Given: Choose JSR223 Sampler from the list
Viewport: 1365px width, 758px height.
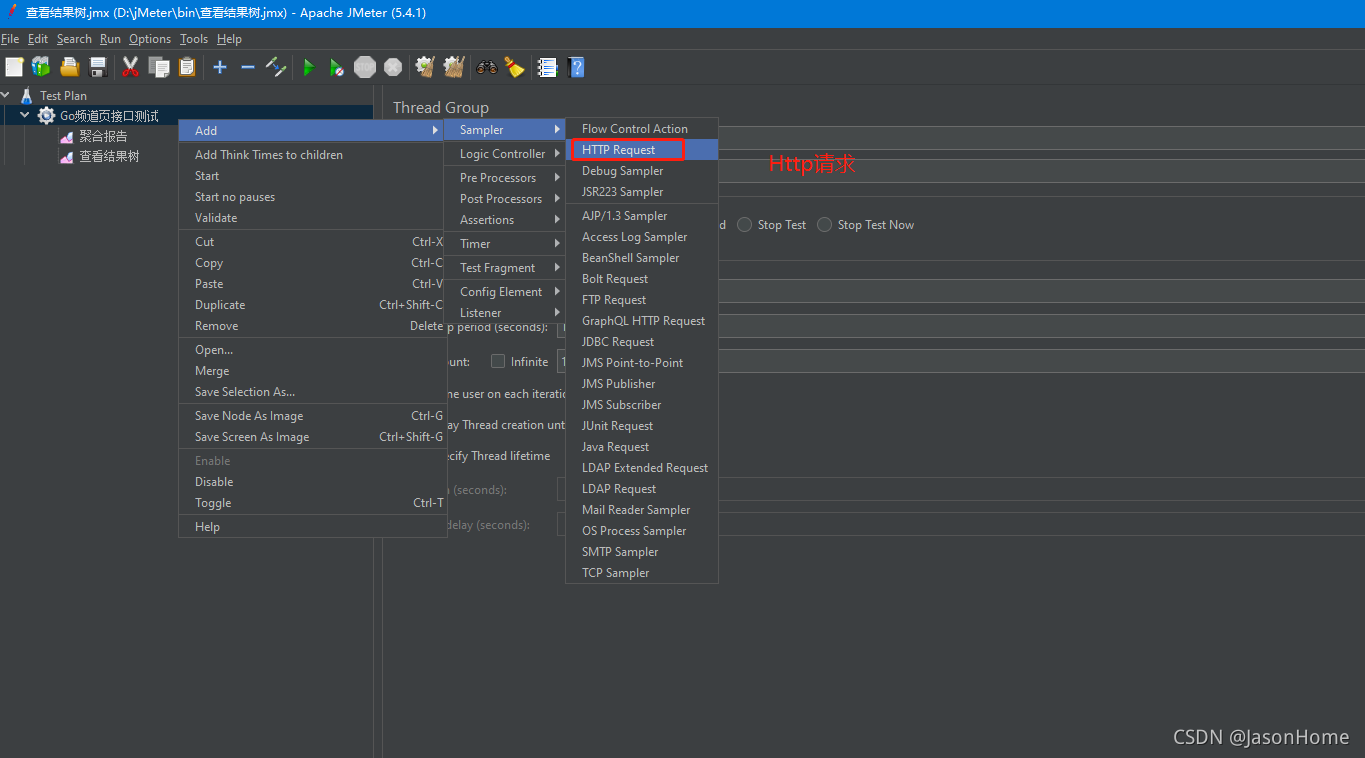Looking at the screenshot, I should (642, 192).
